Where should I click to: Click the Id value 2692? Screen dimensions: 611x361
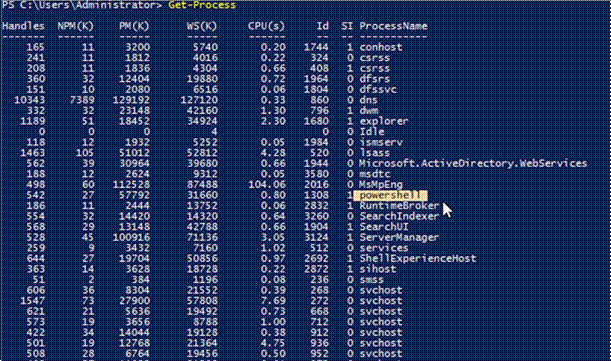tap(316, 258)
